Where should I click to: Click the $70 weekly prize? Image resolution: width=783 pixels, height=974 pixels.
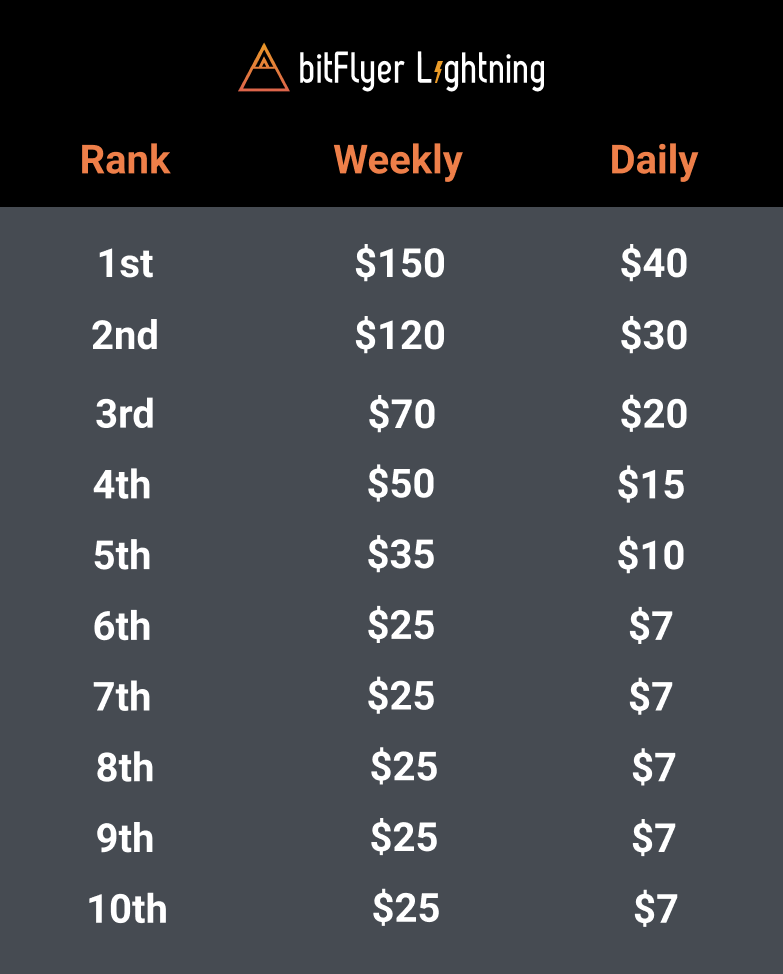pos(402,413)
